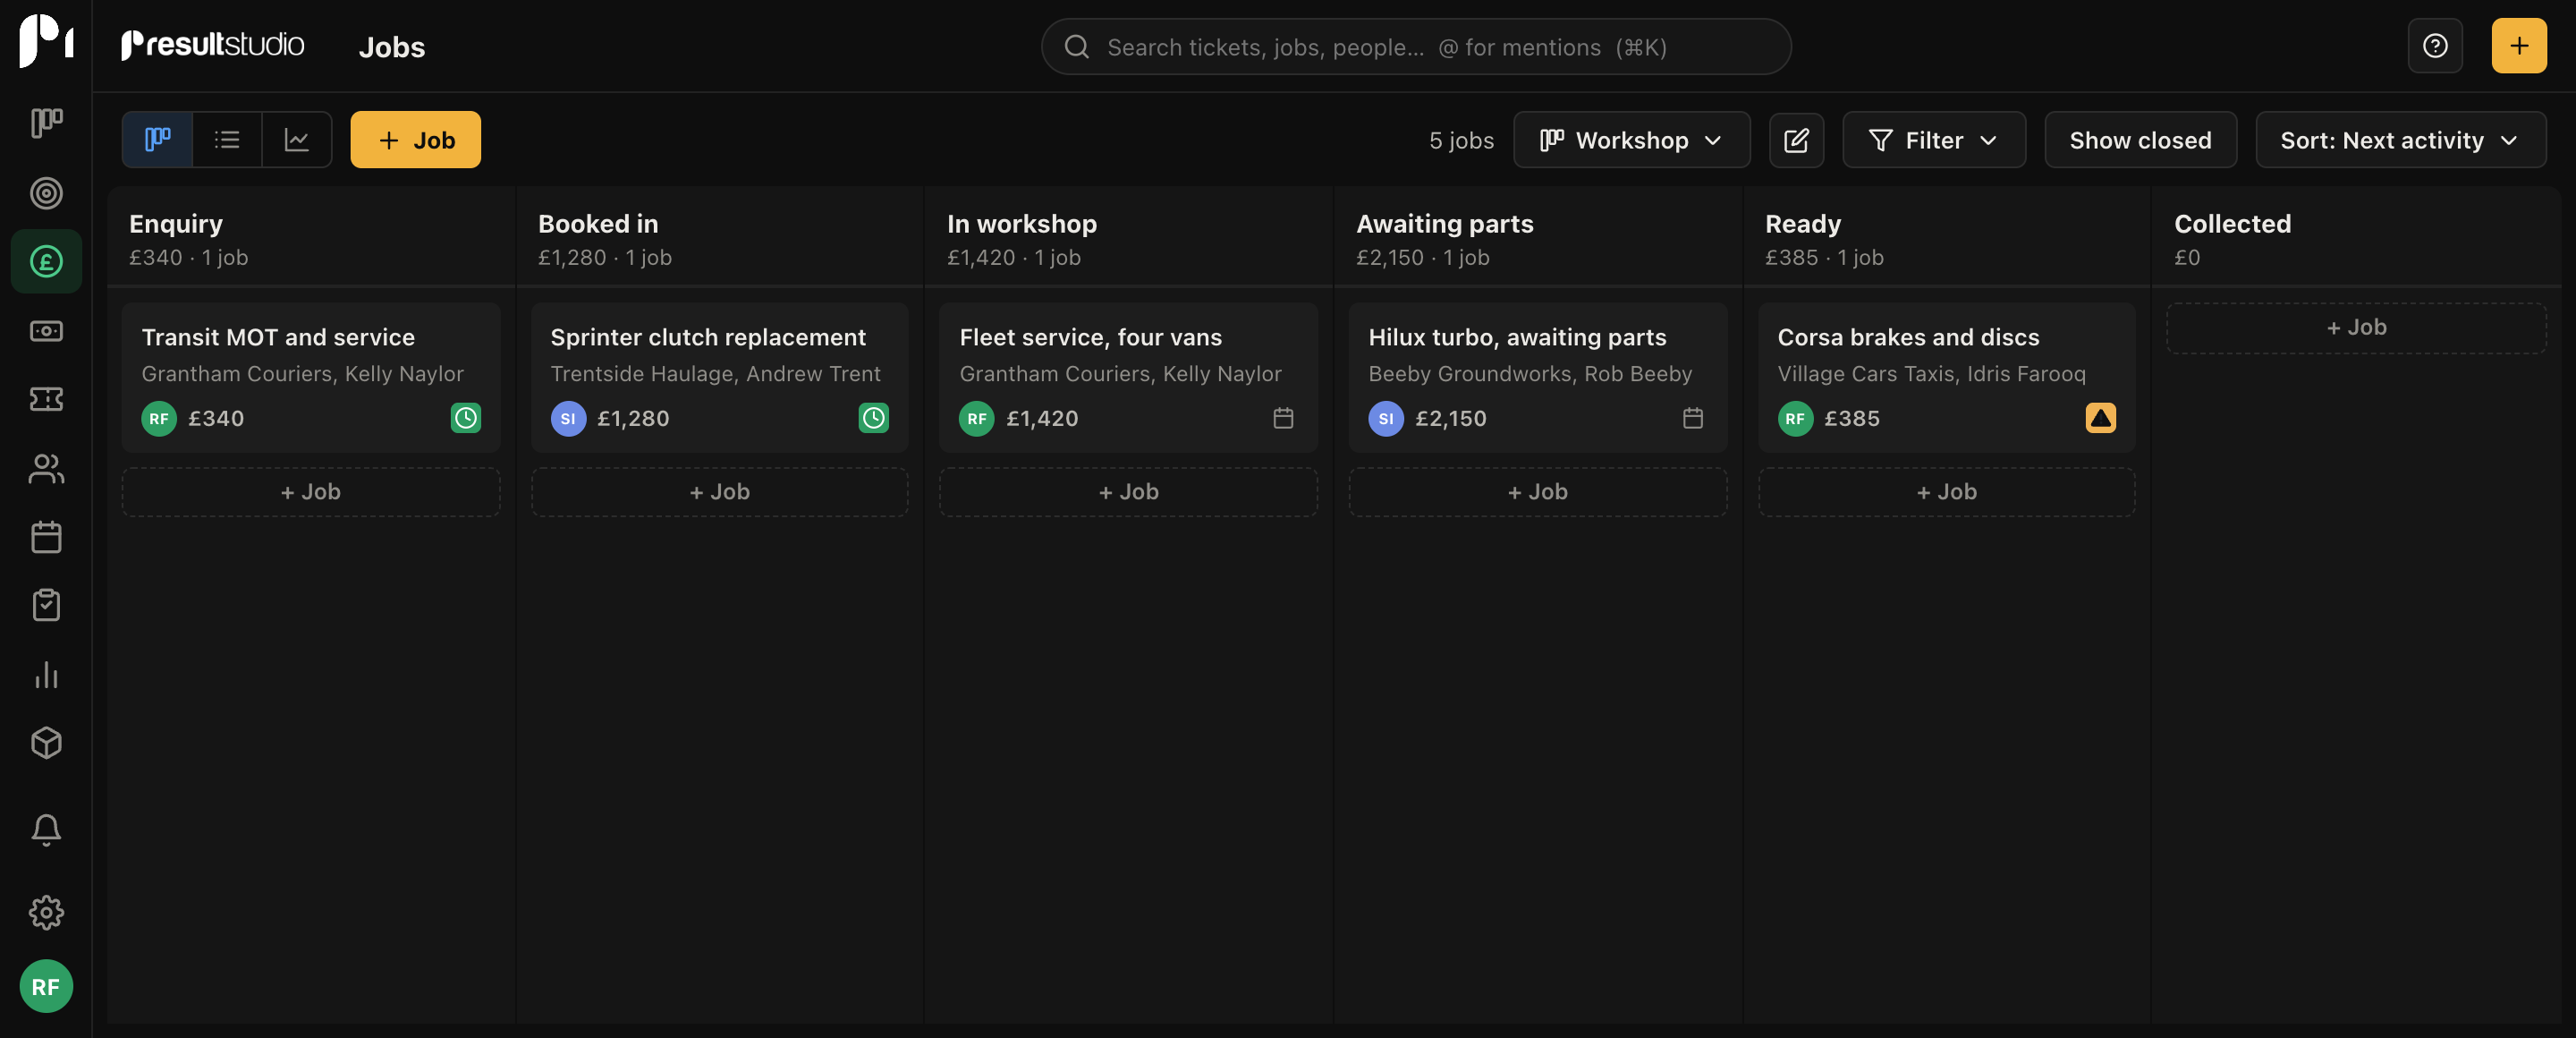Click the SI avatar on Hilux turbo card

point(1386,418)
